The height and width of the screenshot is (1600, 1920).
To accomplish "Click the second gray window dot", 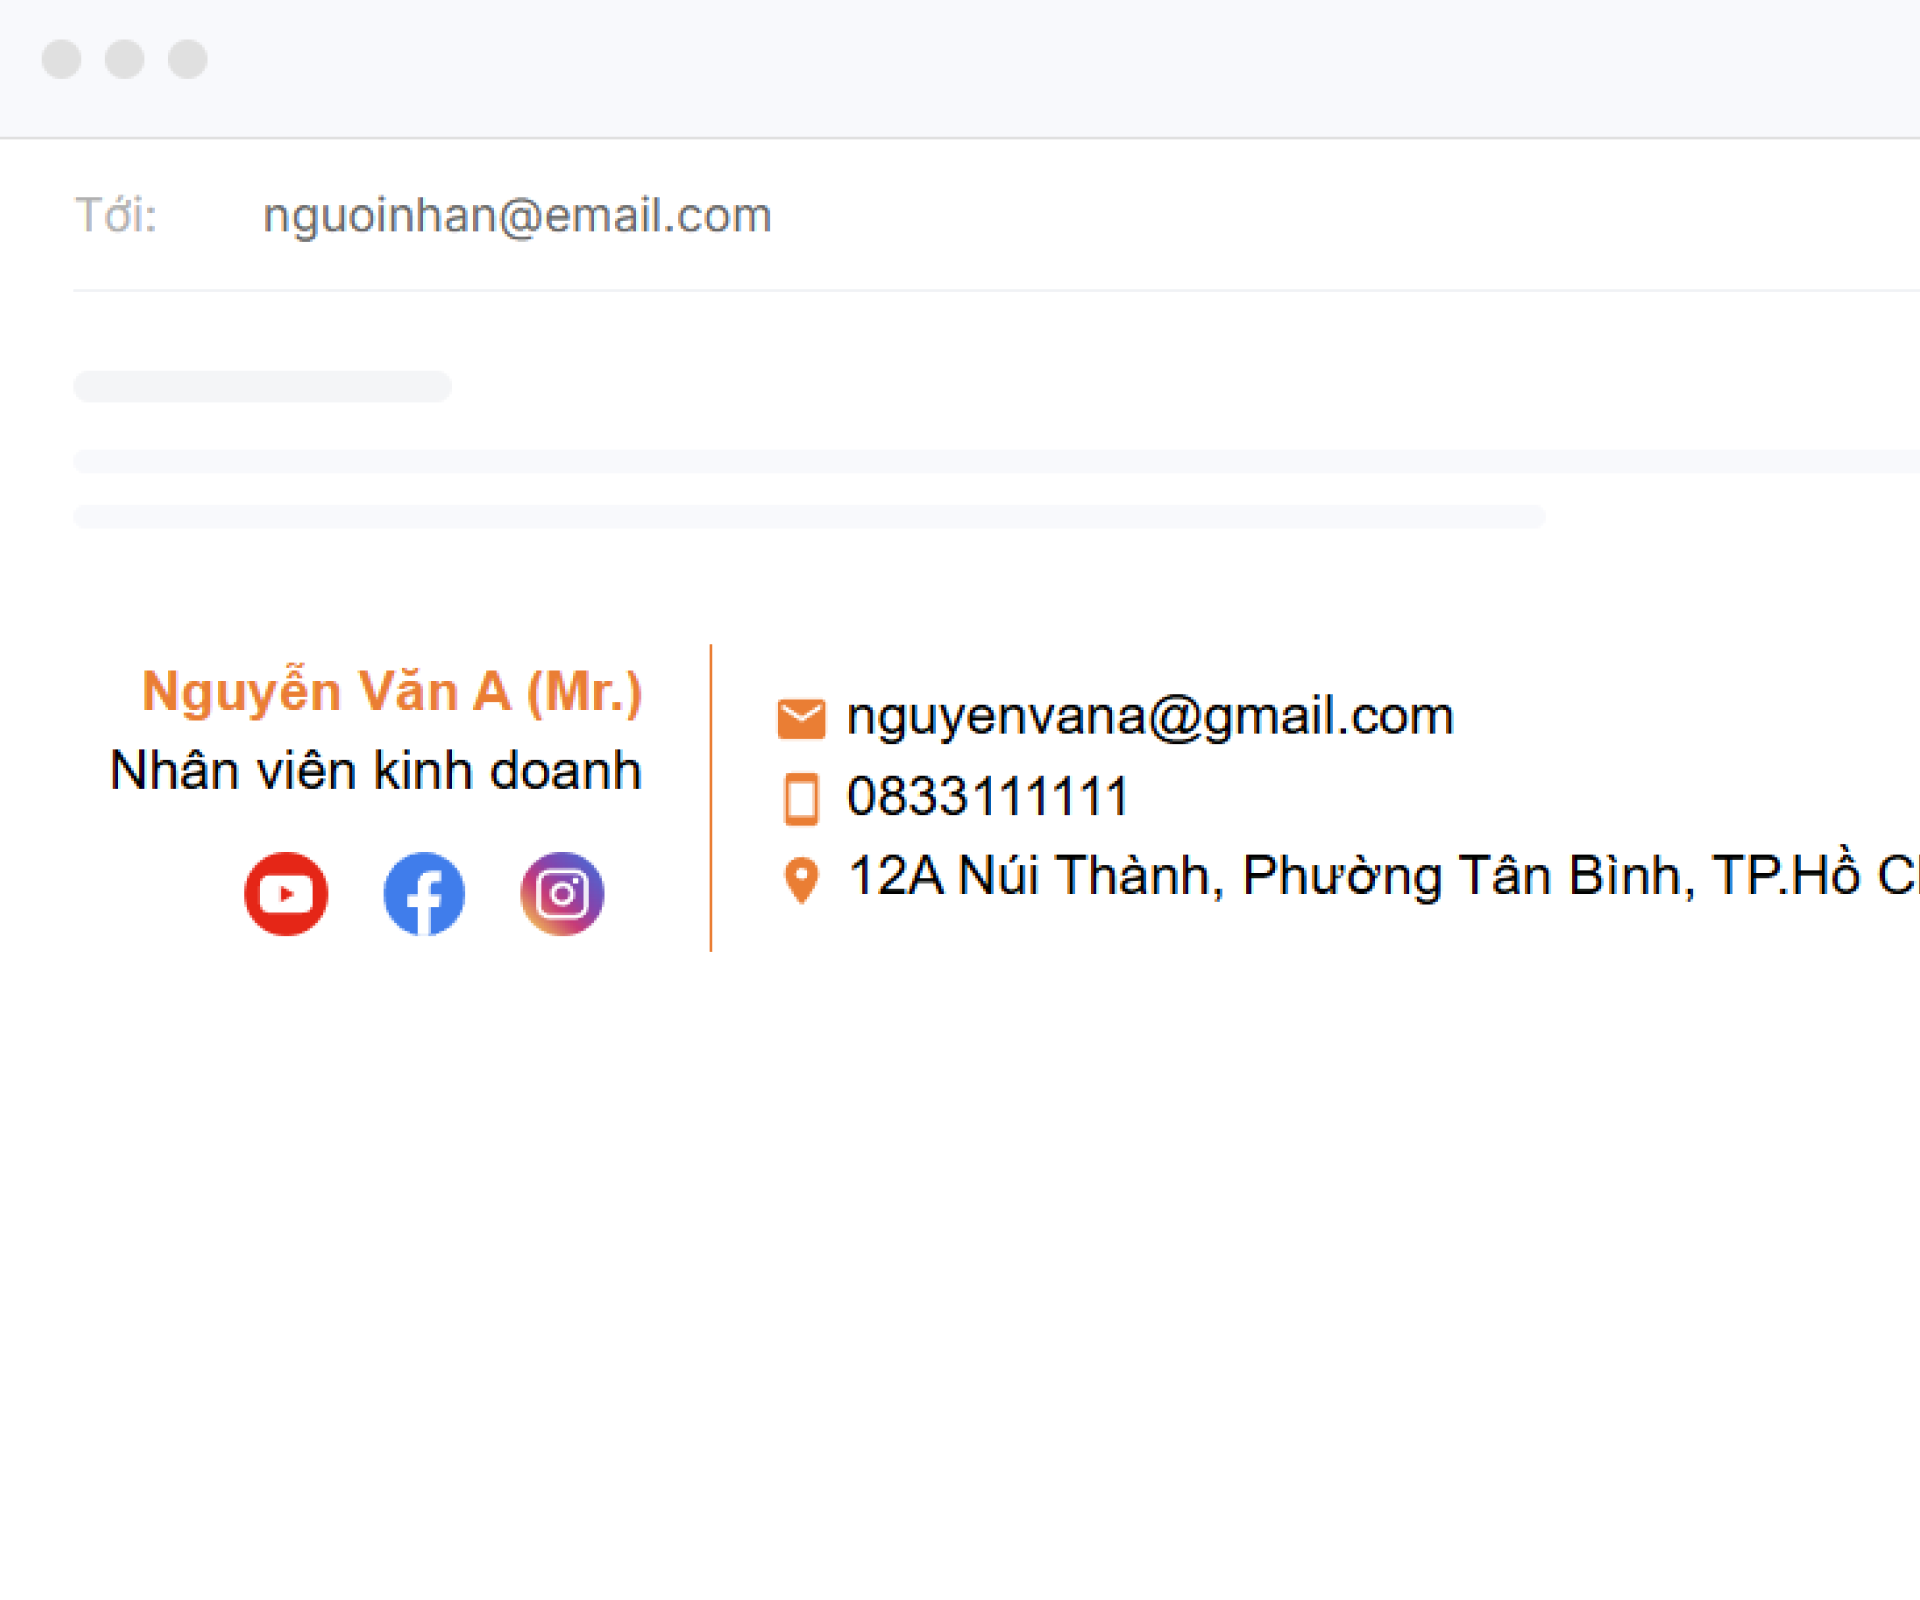I will pyautogui.click(x=124, y=59).
